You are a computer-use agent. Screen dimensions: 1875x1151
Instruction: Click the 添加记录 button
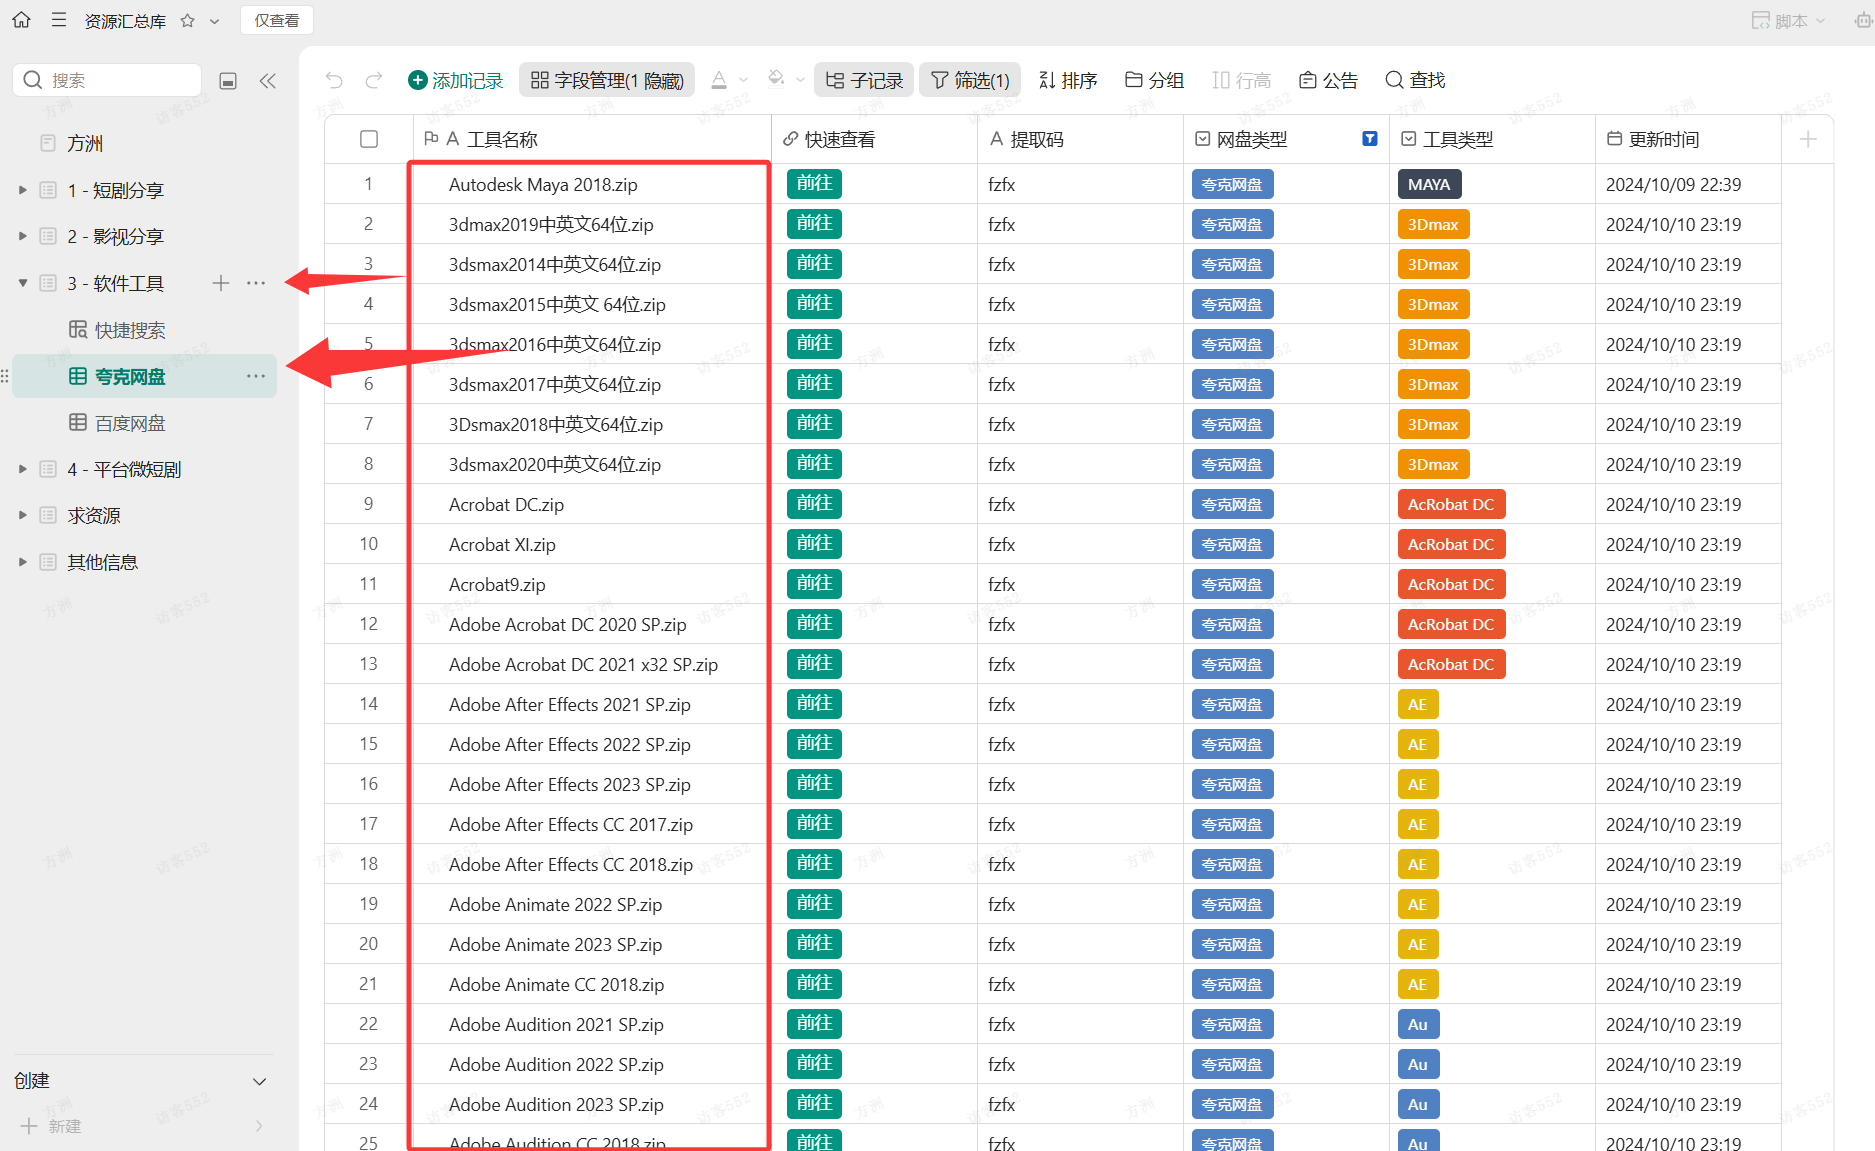456,80
